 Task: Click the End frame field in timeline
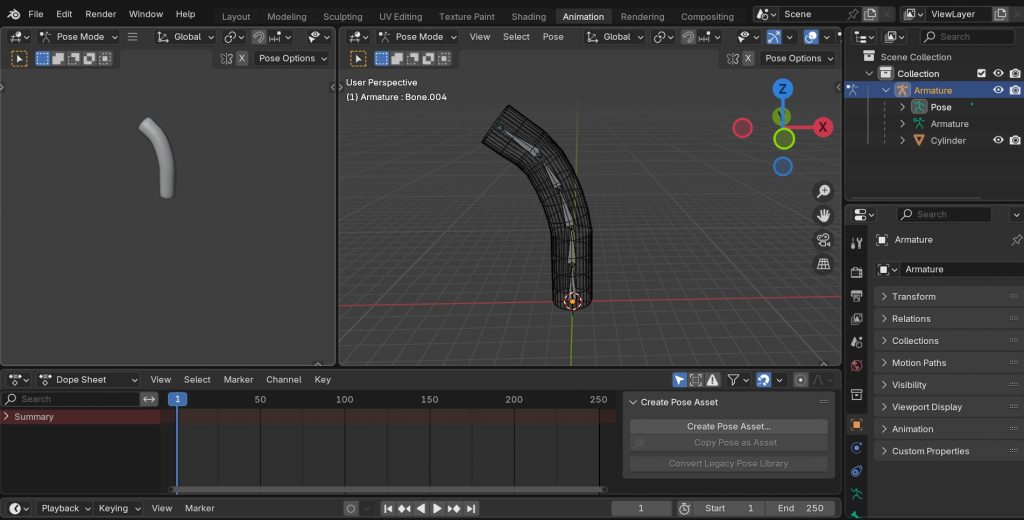[x=801, y=508]
